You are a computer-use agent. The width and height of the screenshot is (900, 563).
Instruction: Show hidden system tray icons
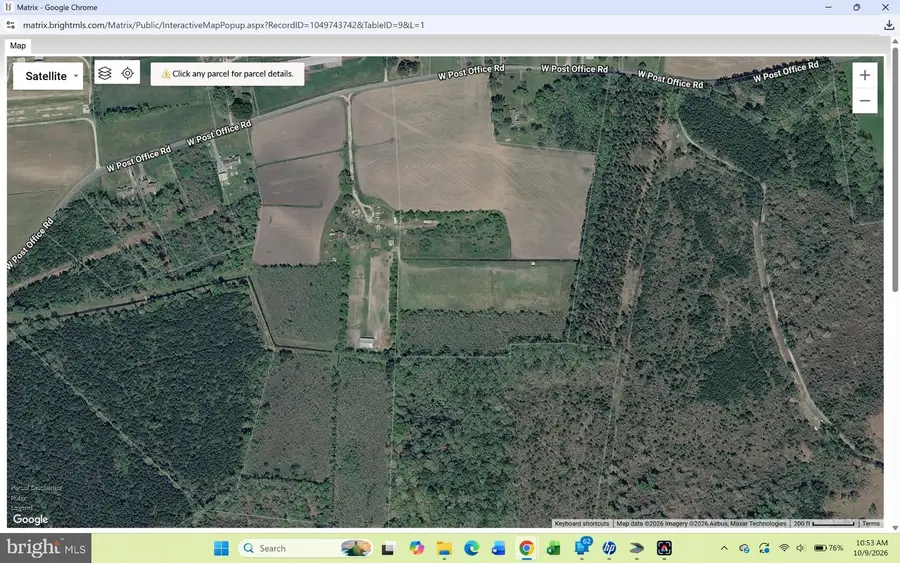click(x=724, y=548)
